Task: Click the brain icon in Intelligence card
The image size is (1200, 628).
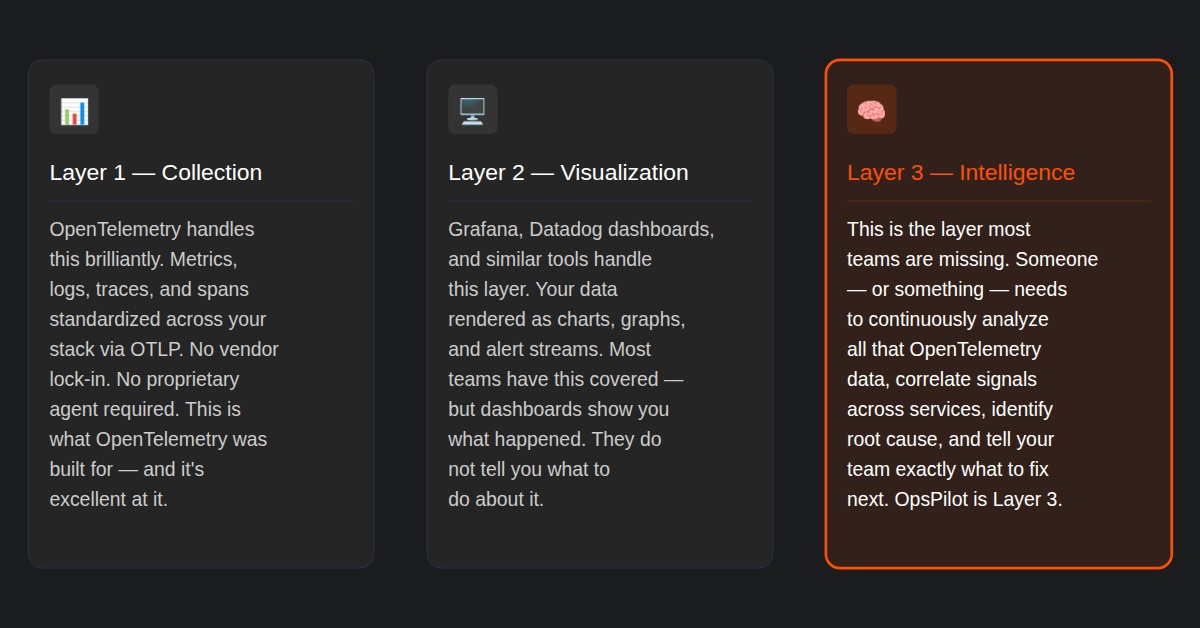Action: tap(871, 110)
